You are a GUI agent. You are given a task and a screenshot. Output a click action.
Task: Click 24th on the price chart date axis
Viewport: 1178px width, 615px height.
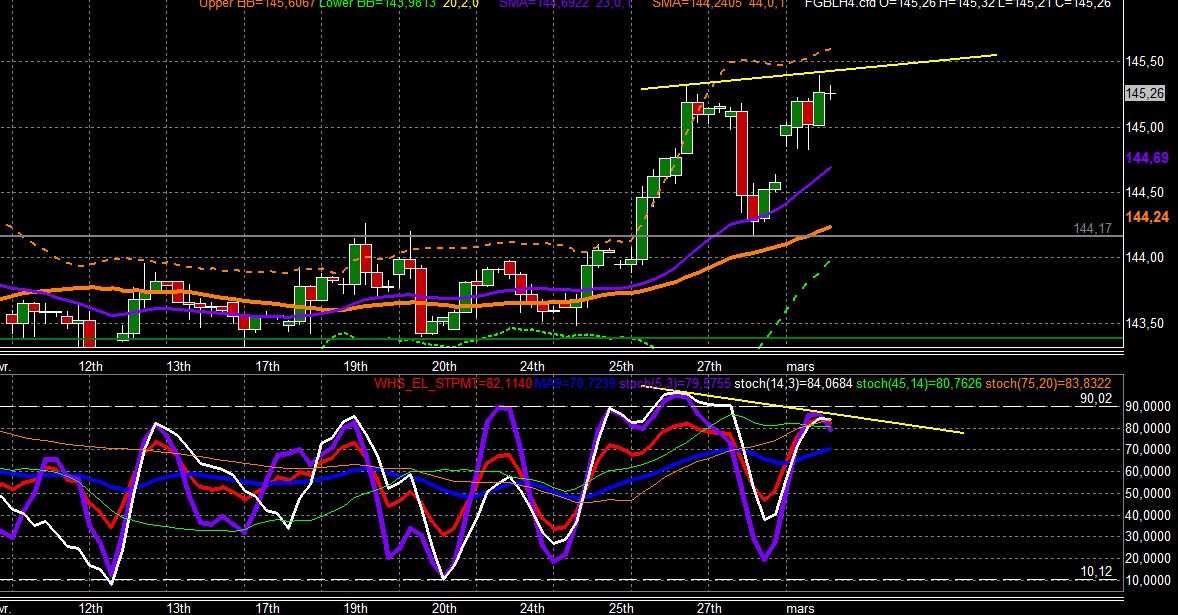click(x=532, y=366)
